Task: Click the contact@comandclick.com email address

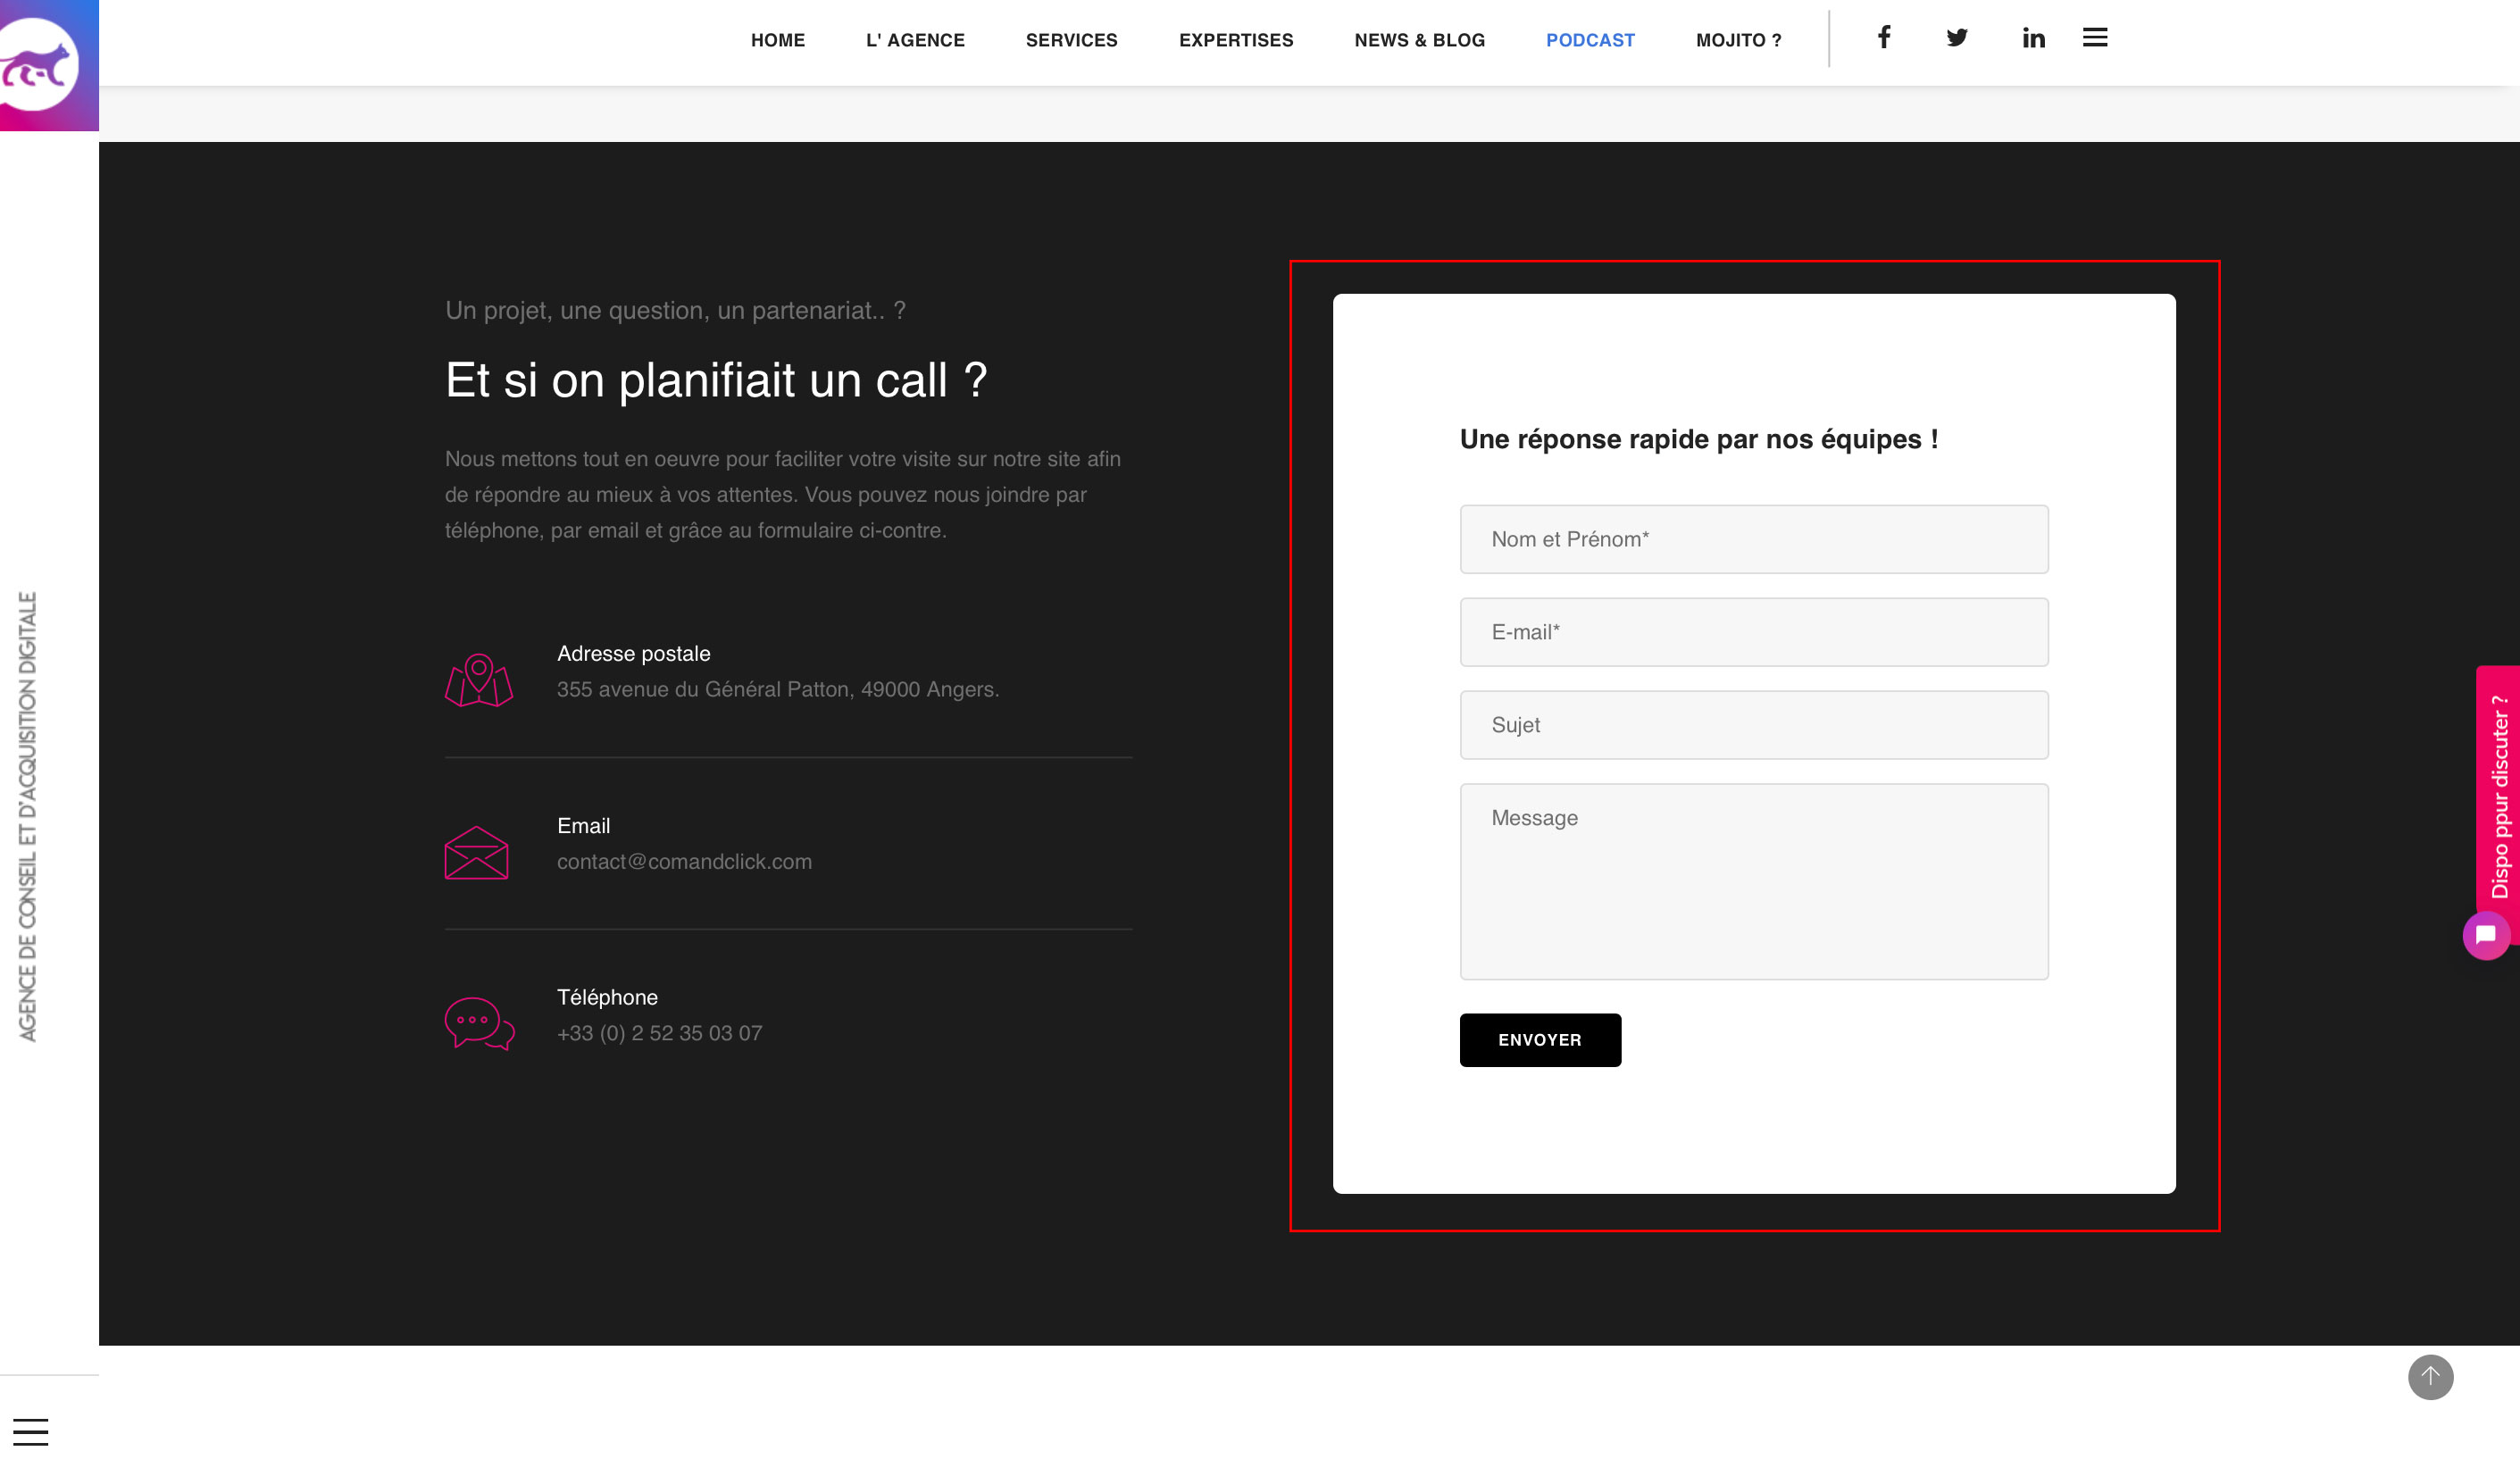Action: (684, 862)
